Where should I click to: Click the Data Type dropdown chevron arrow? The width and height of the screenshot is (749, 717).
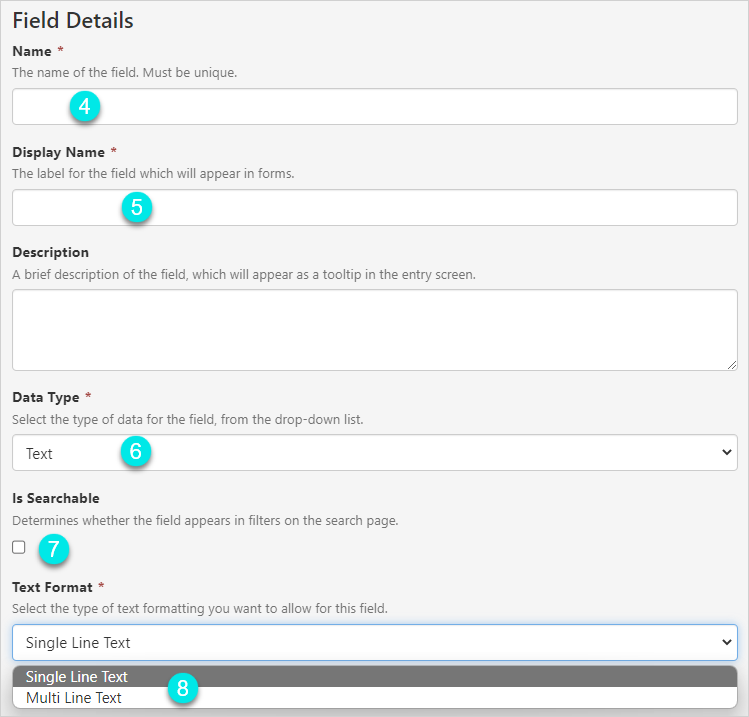click(726, 453)
